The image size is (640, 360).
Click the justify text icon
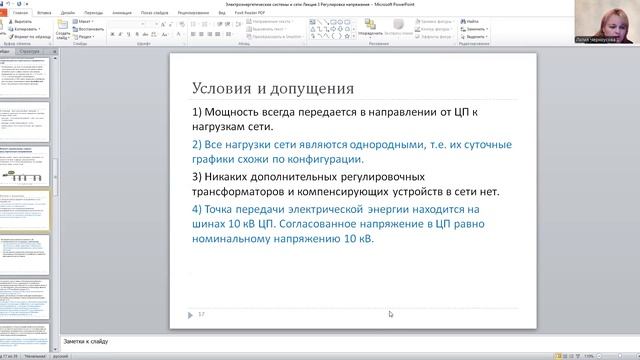point(218,35)
